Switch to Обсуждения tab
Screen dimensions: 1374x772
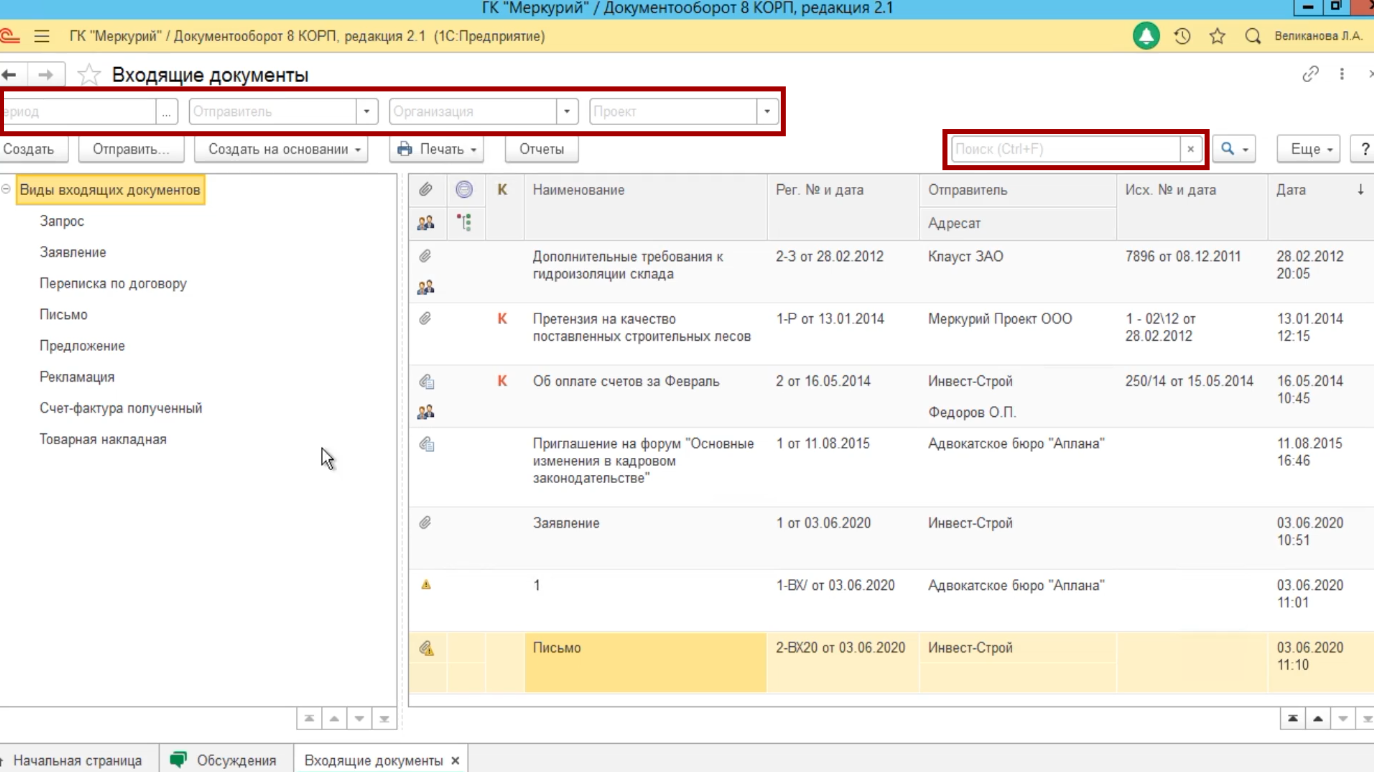223,760
